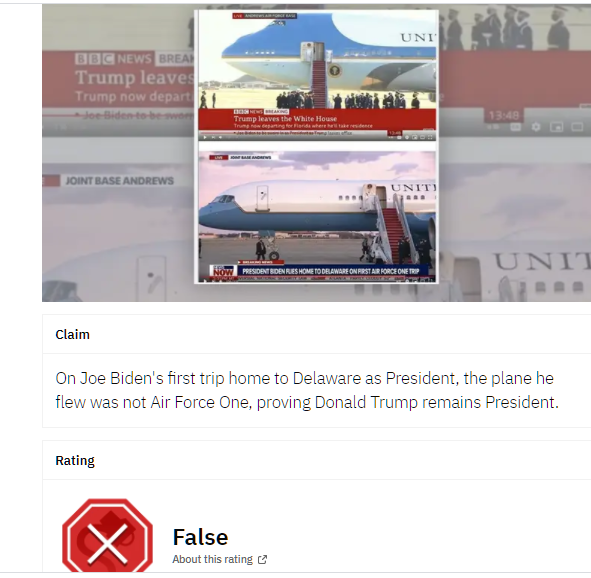Click the Joint Base Andrews label in the background
Image resolution: width=591 pixels, height=578 pixels.
click(x=119, y=181)
